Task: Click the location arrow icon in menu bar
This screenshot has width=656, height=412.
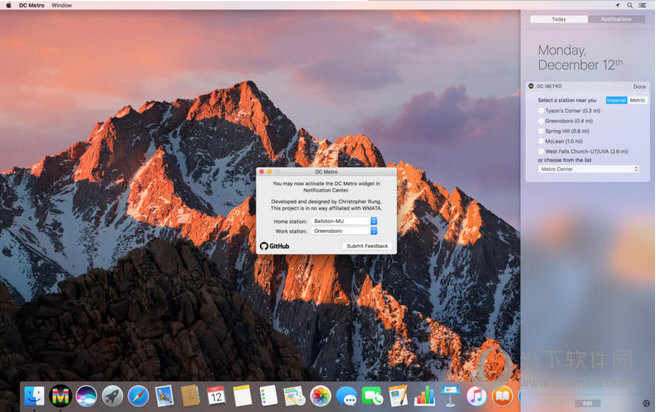Action: click(618, 5)
